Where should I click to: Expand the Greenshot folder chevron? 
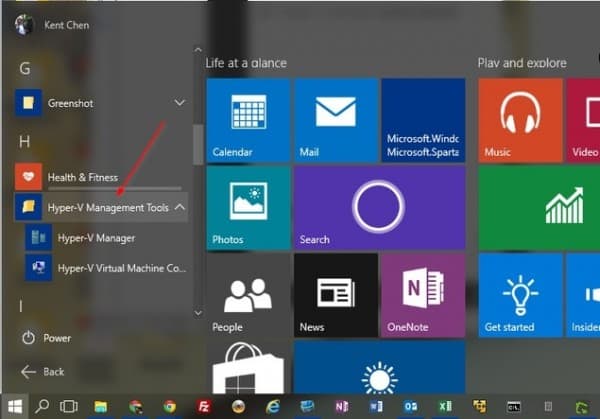coord(179,103)
